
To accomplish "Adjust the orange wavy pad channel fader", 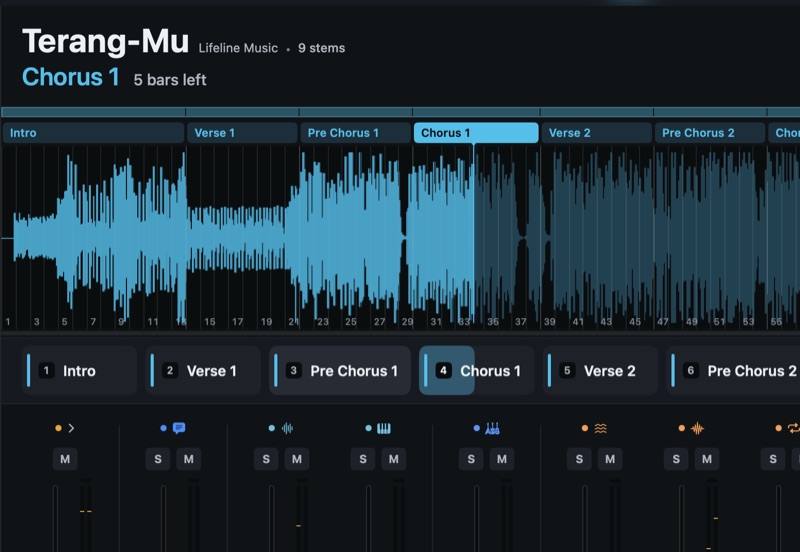I will (585, 518).
